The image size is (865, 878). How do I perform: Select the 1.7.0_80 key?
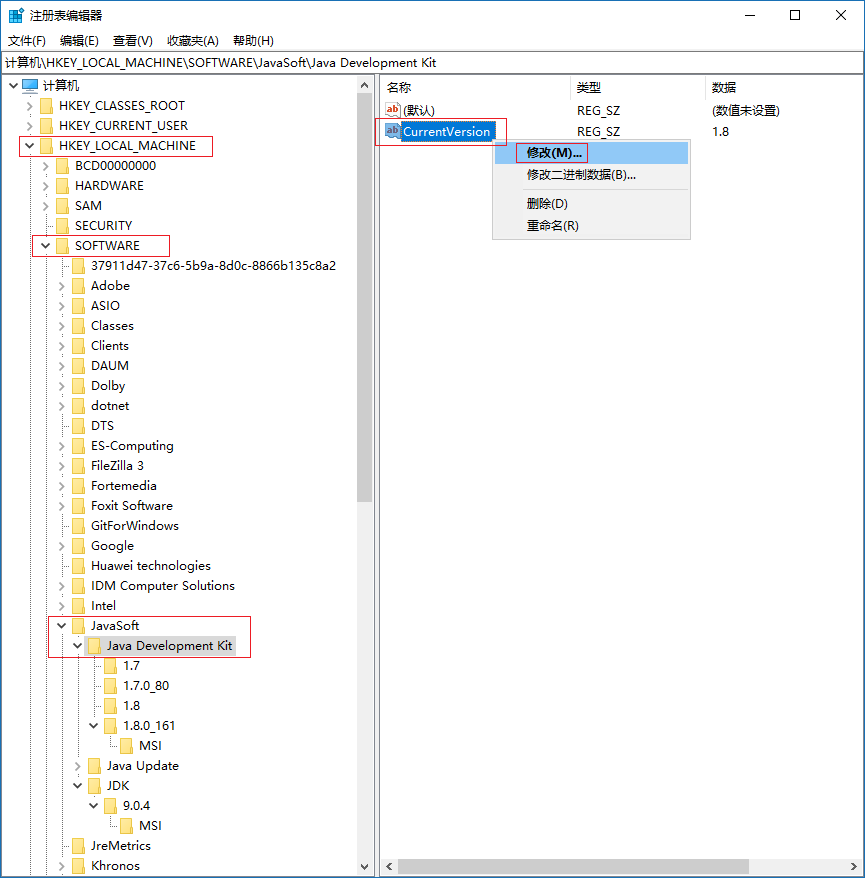click(x=146, y=686)
